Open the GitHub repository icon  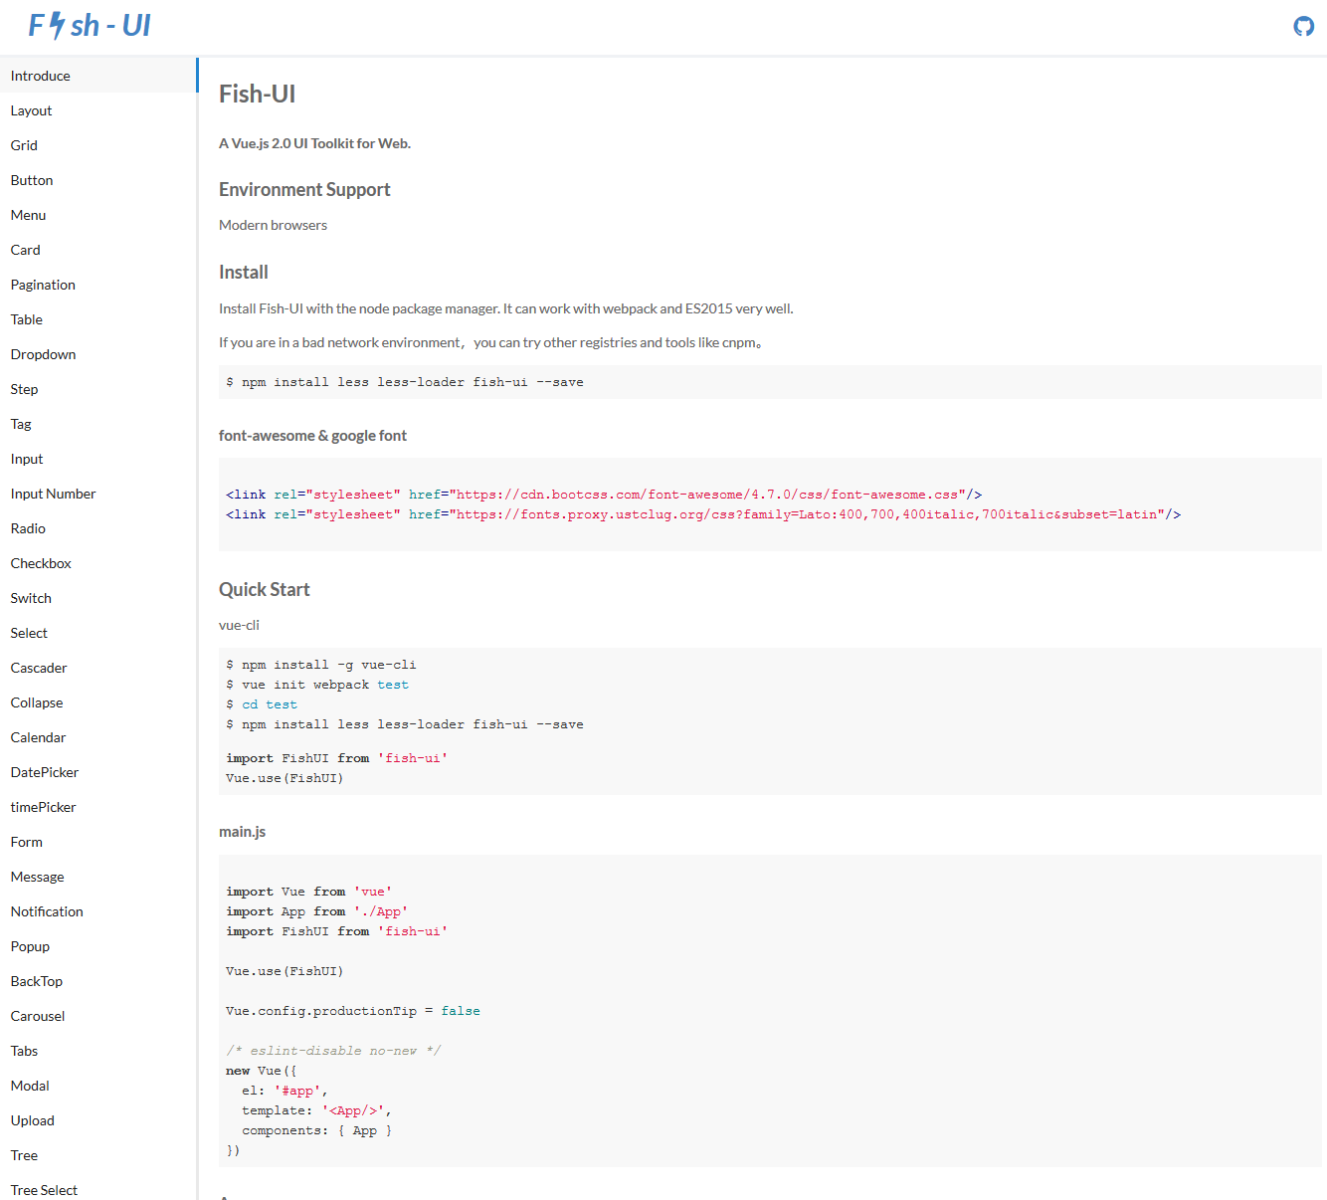pos(1303,26)
